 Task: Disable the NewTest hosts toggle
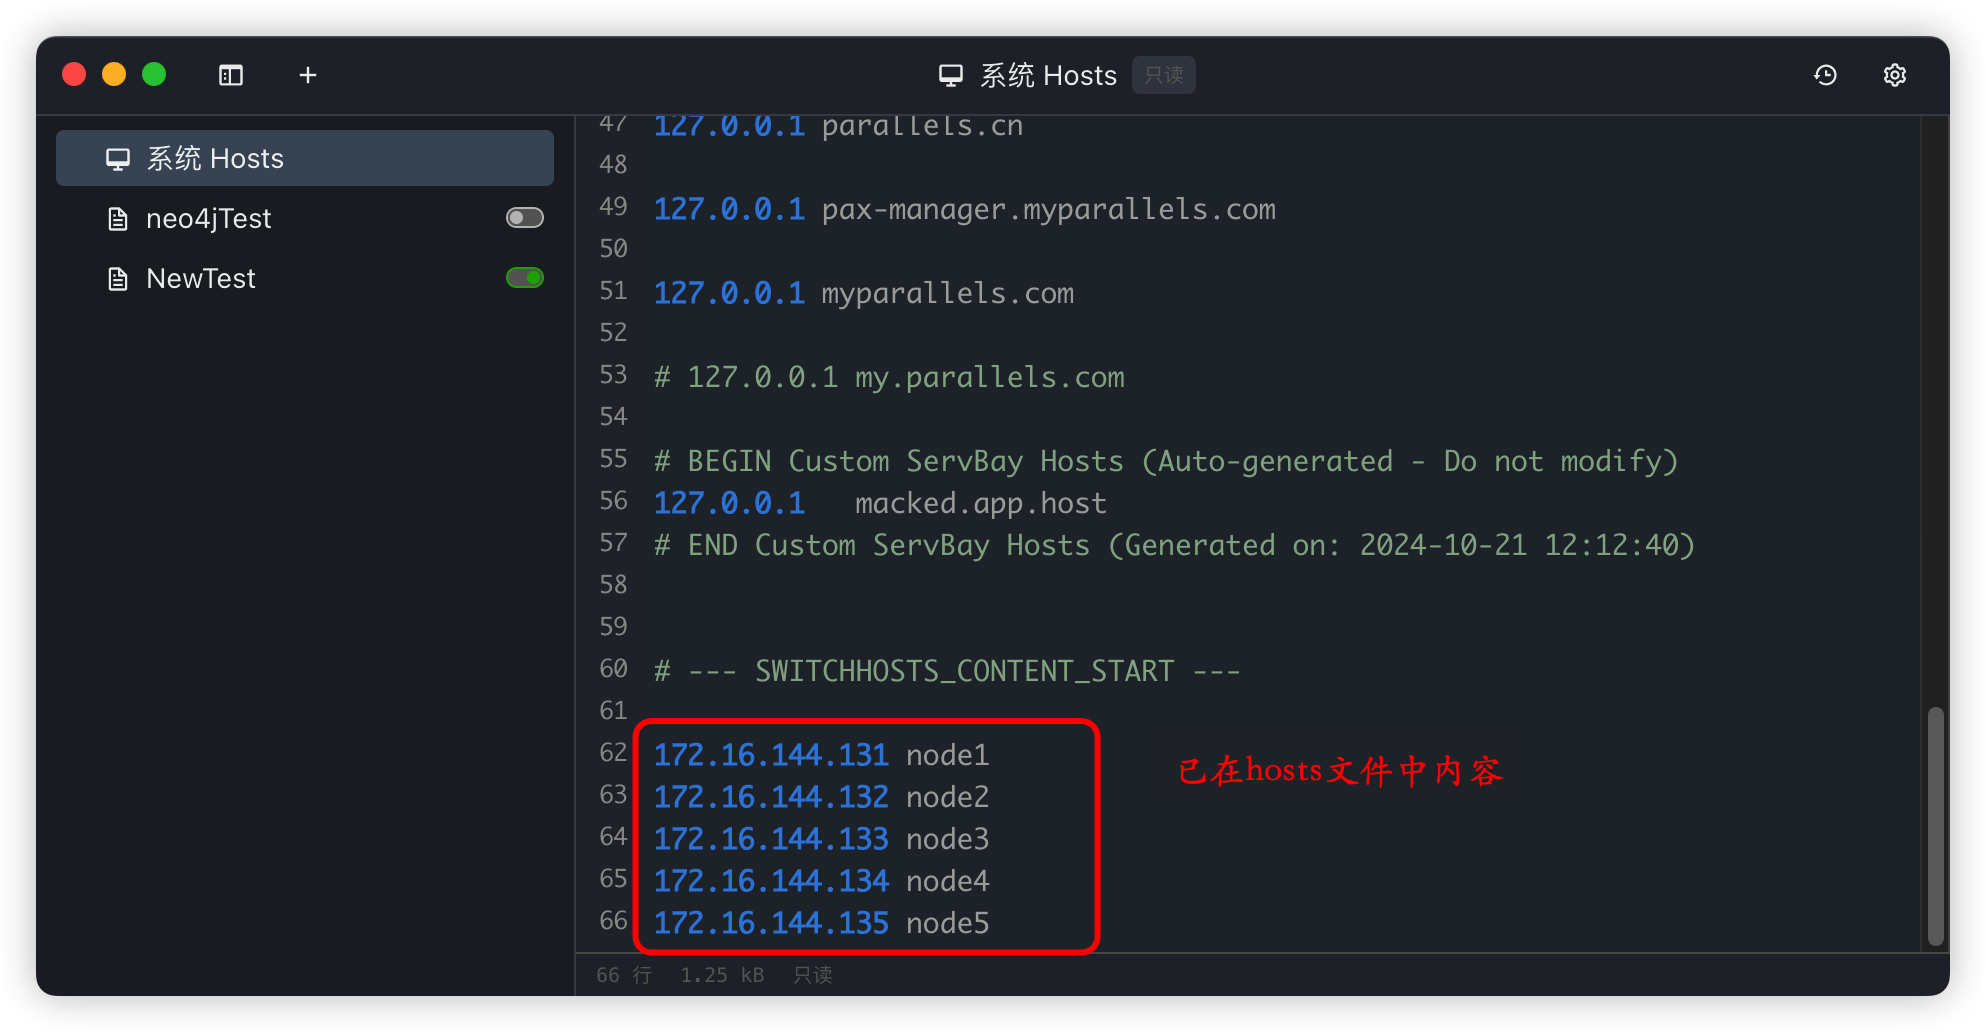click(x=524, y=278)
